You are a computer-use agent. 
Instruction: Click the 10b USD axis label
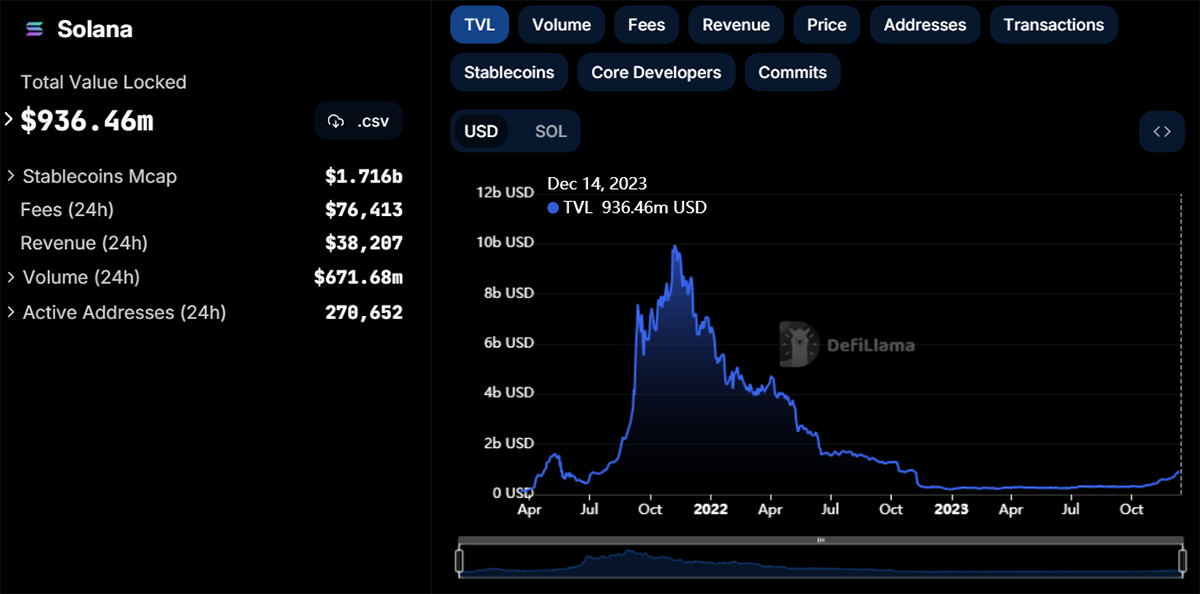pos(505,242)
